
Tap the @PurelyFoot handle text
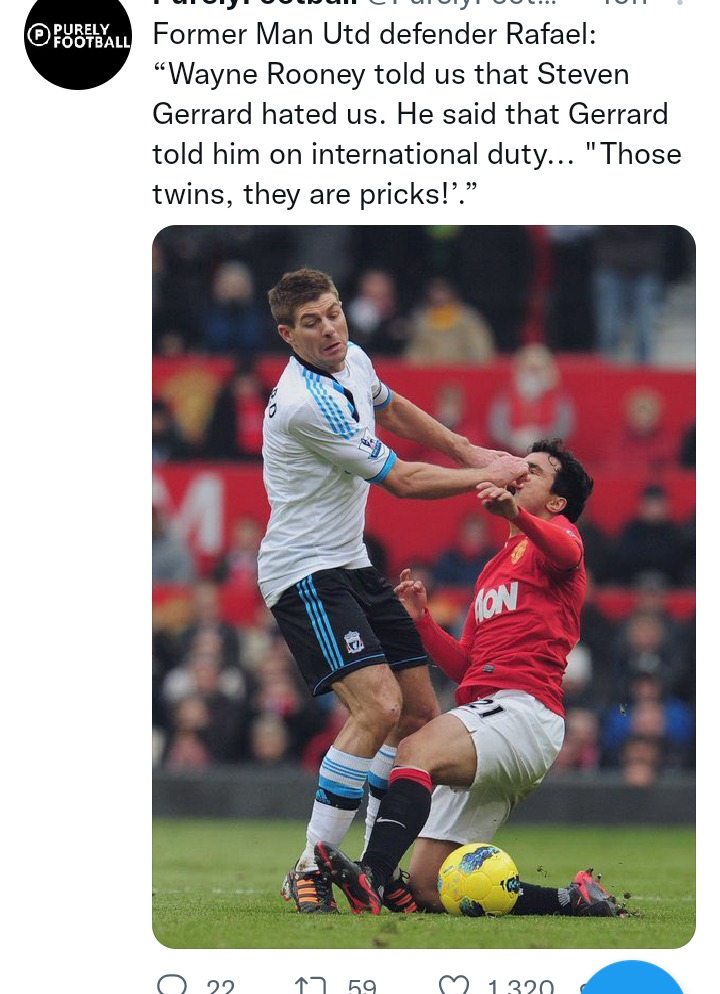[457, 3]
